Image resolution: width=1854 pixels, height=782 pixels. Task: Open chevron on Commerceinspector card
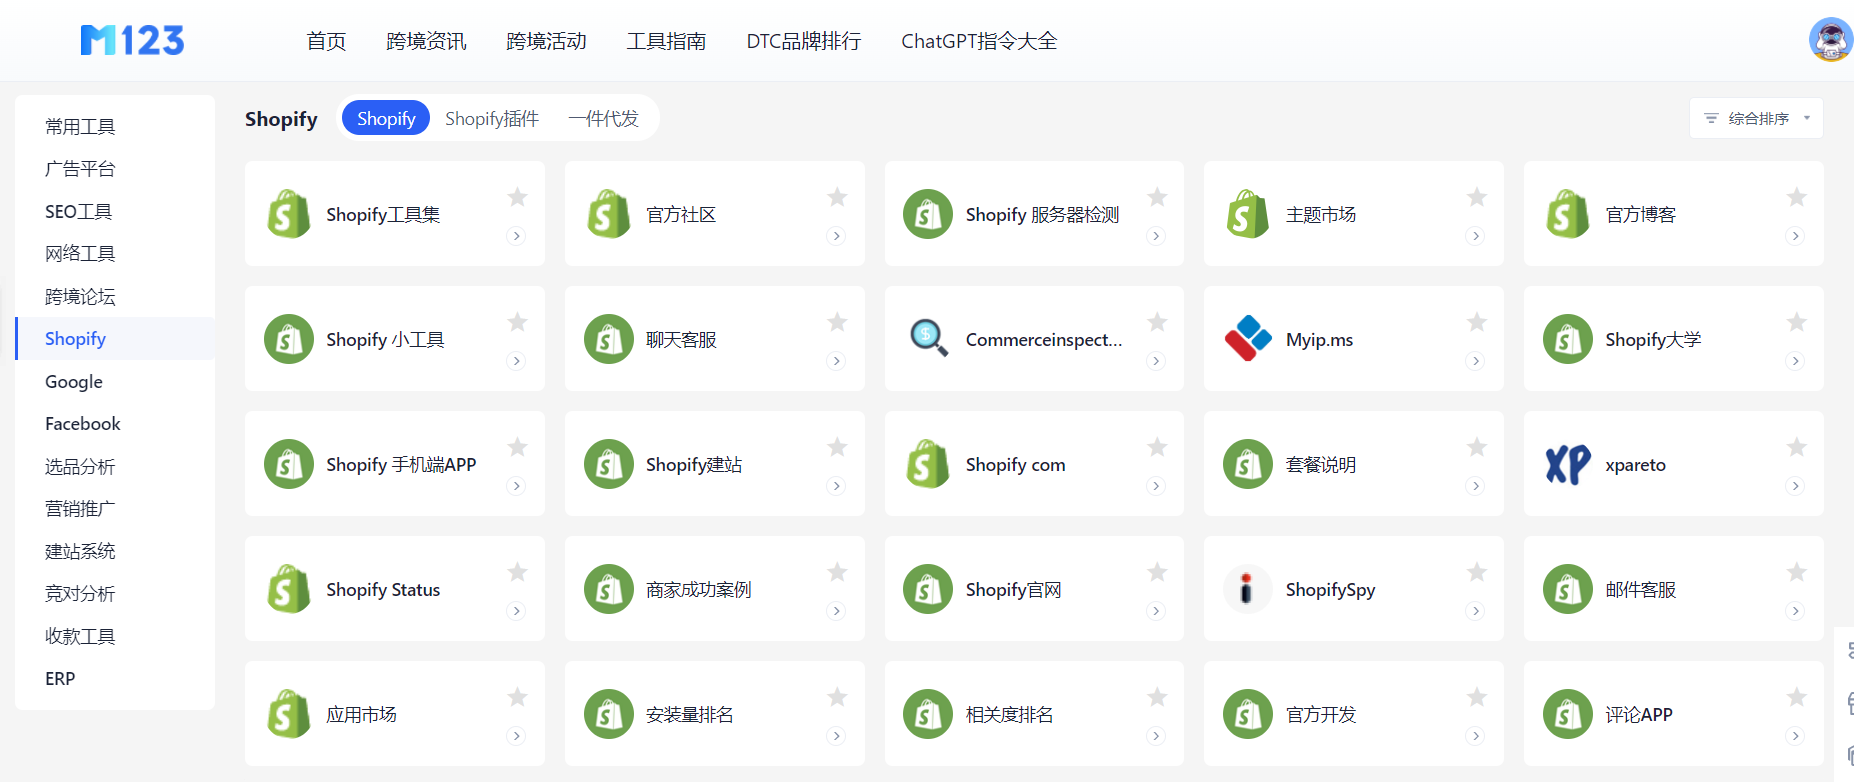click(1156, 361)
